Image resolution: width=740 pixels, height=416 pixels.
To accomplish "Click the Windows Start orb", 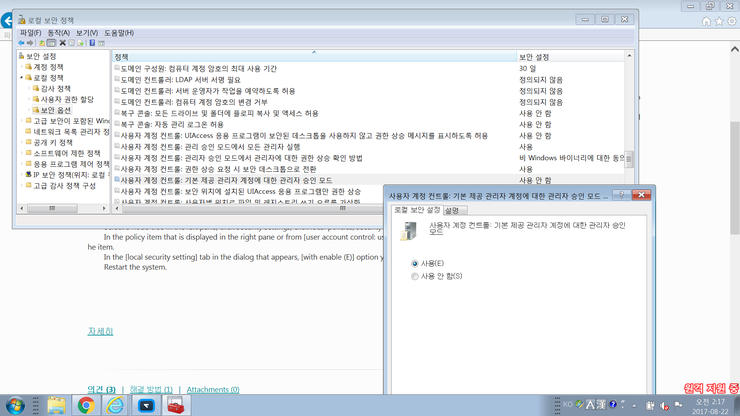I will click(x=15, y=405).
